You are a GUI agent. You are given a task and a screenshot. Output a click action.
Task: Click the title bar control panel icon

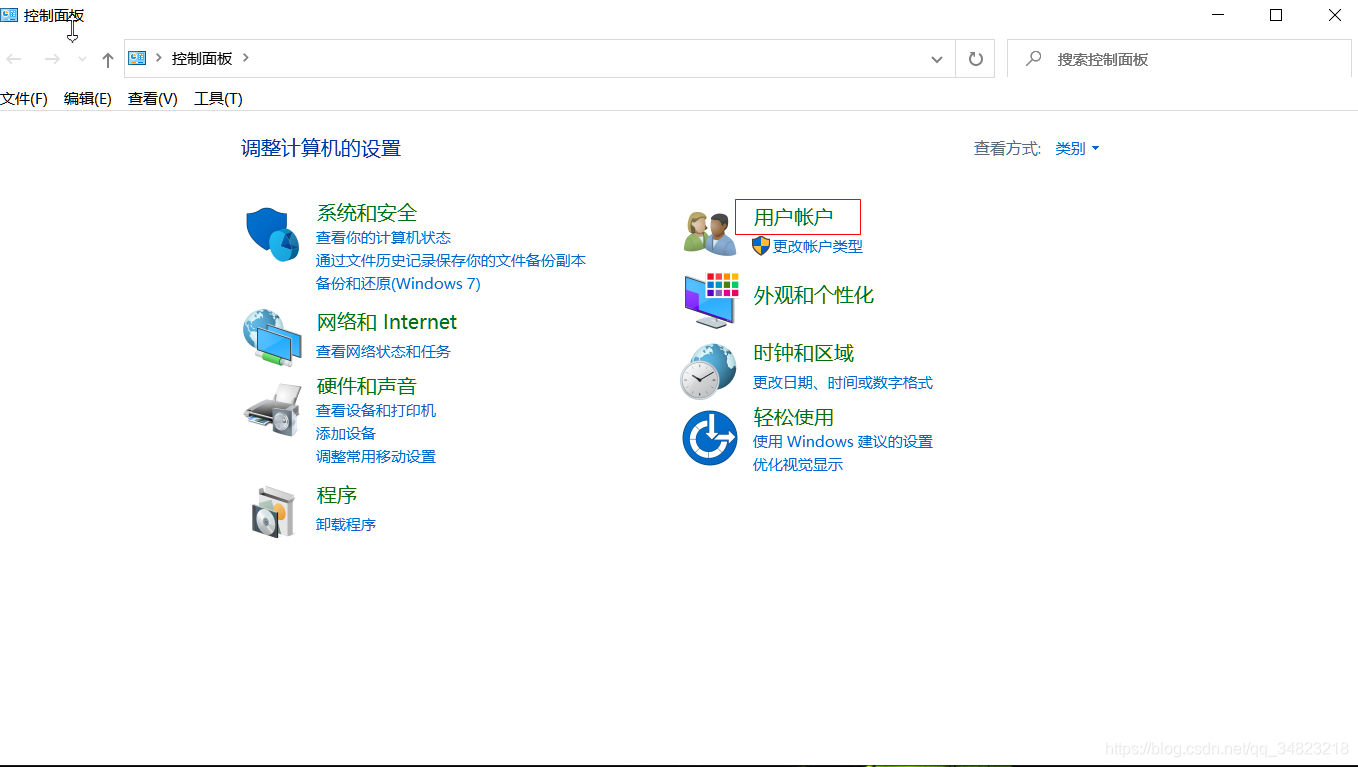[9, 15]
